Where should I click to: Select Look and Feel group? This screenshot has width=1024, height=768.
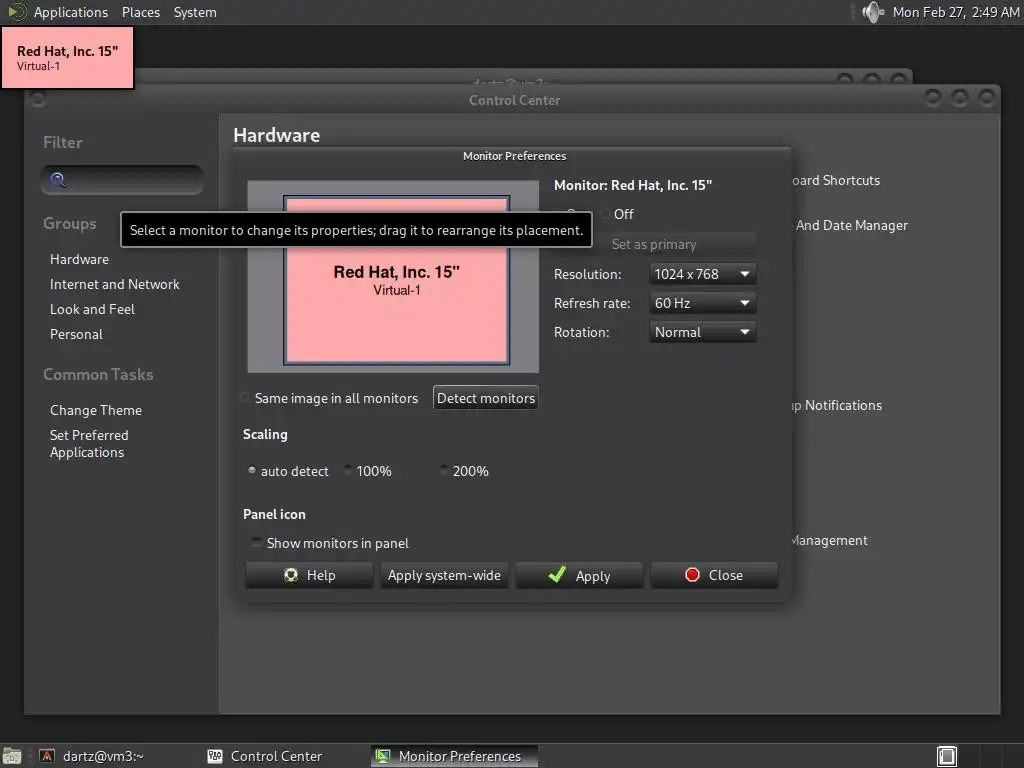tap(92, 309)
